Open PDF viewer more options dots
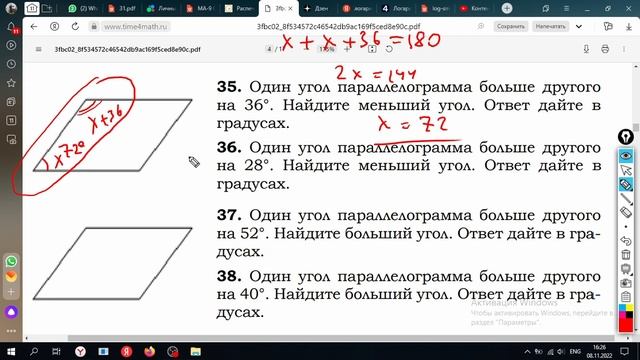The height and width of the screenshot is (360, 640). (624, 49)
